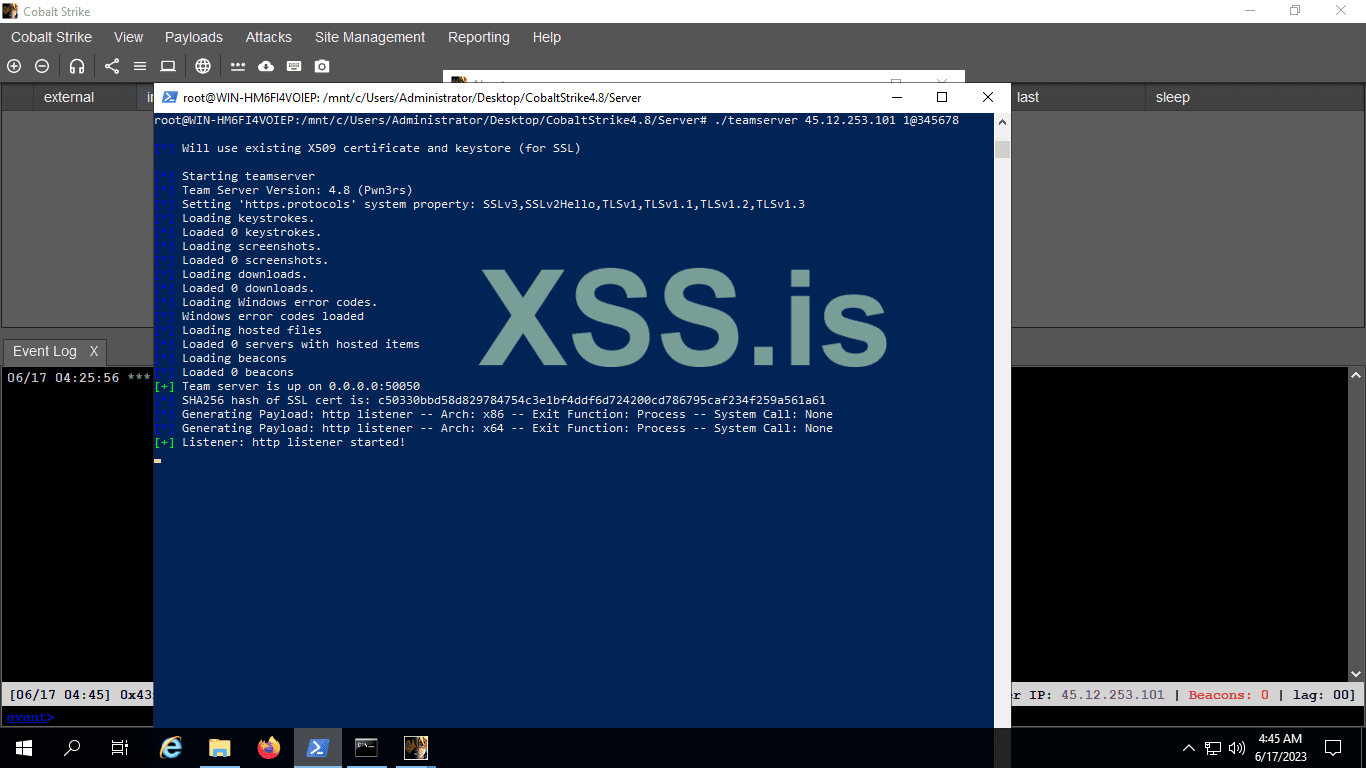Launch Firefox from the taskbar

click(269, 748)
